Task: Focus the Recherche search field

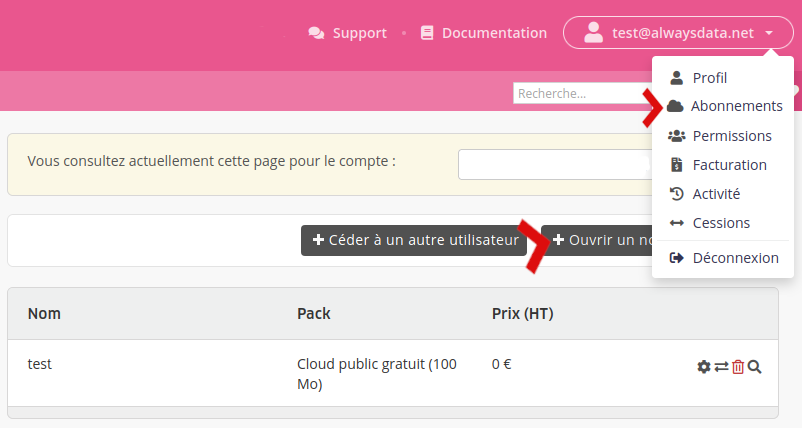Action: [x=582, y=93]
